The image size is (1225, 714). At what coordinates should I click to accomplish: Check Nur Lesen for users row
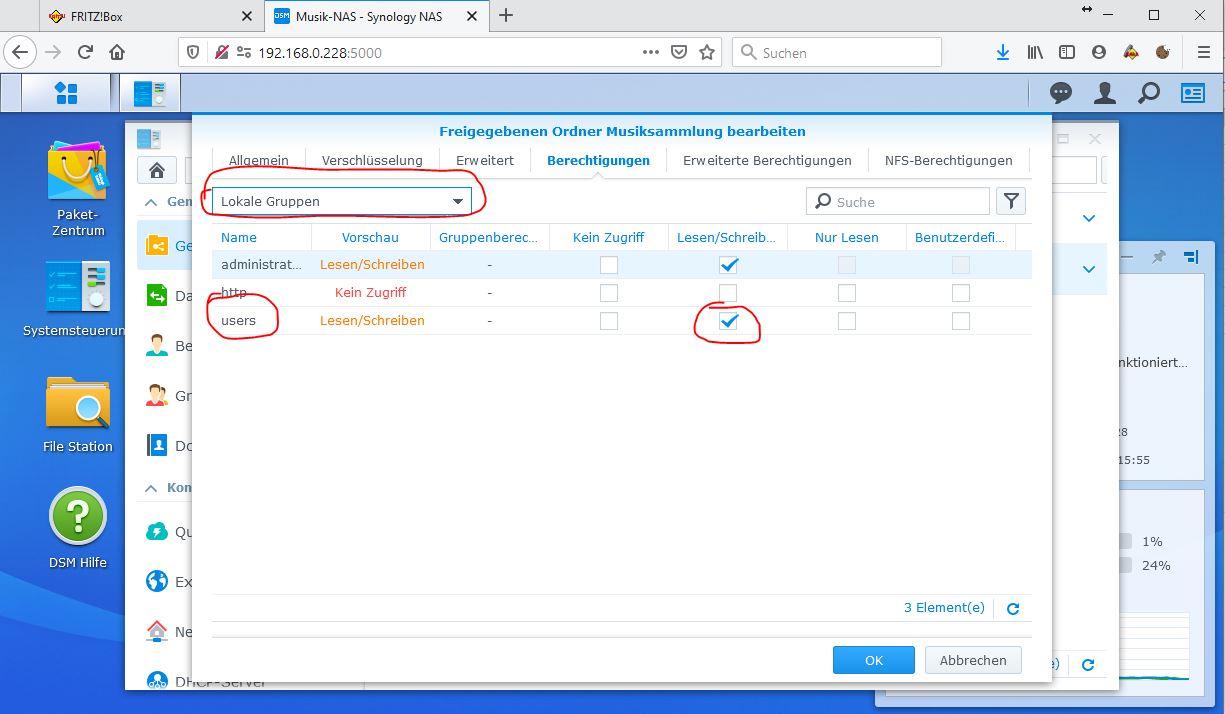tap(847, 321)
